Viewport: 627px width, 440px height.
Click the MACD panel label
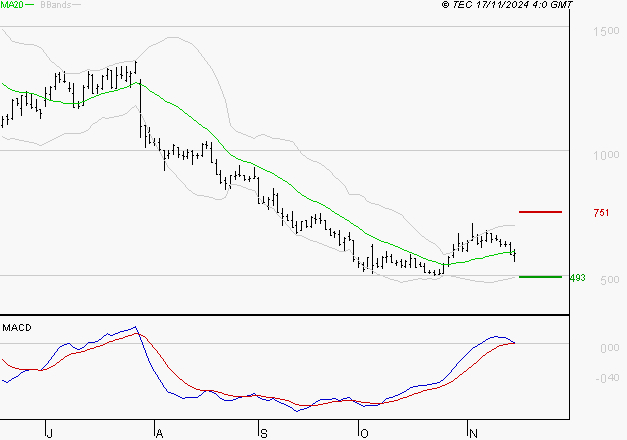(17, 328)
